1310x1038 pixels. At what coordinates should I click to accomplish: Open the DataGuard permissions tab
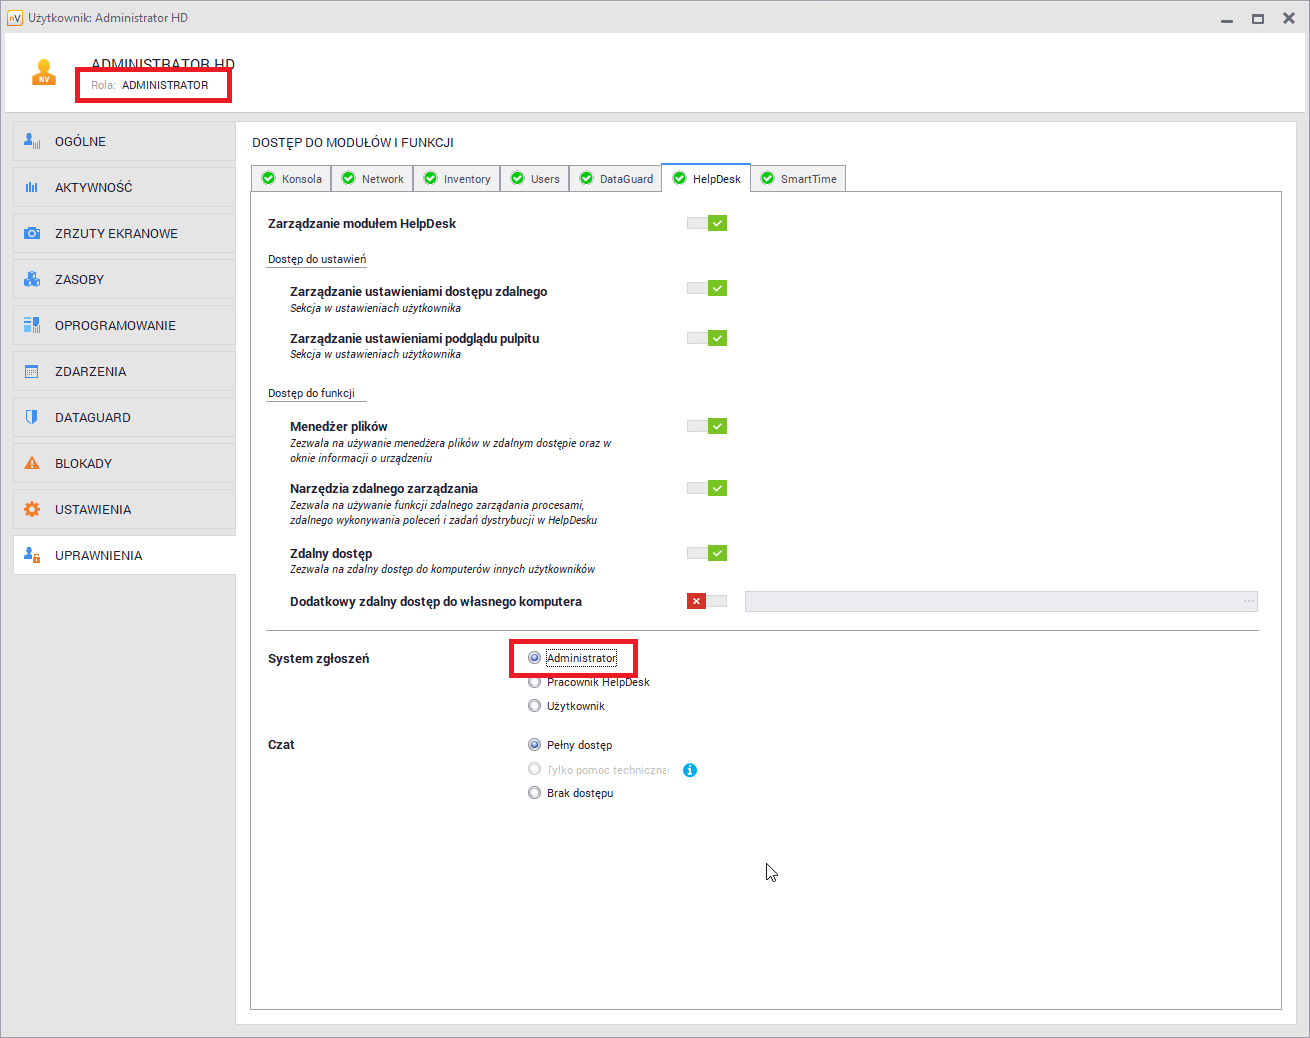[616, 179]
